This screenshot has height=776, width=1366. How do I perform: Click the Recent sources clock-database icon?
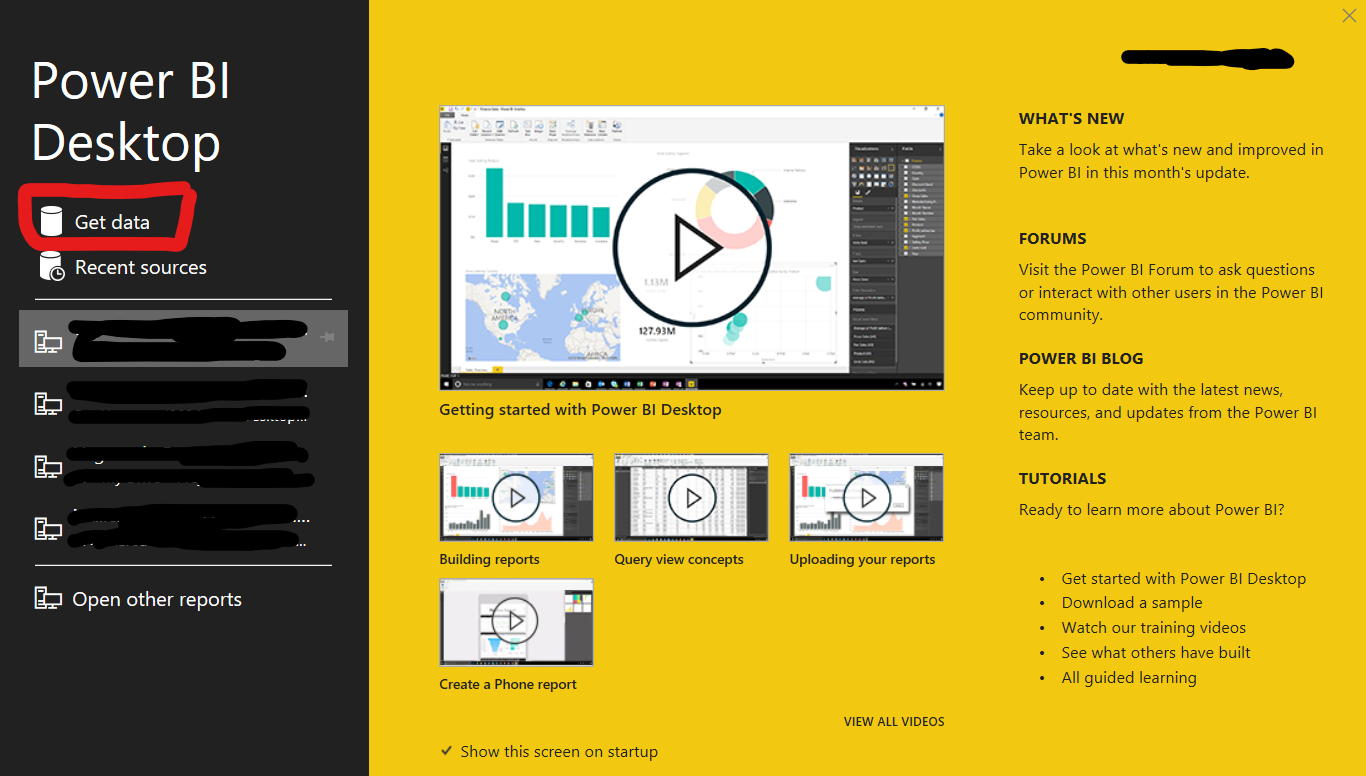click(51, 267)
